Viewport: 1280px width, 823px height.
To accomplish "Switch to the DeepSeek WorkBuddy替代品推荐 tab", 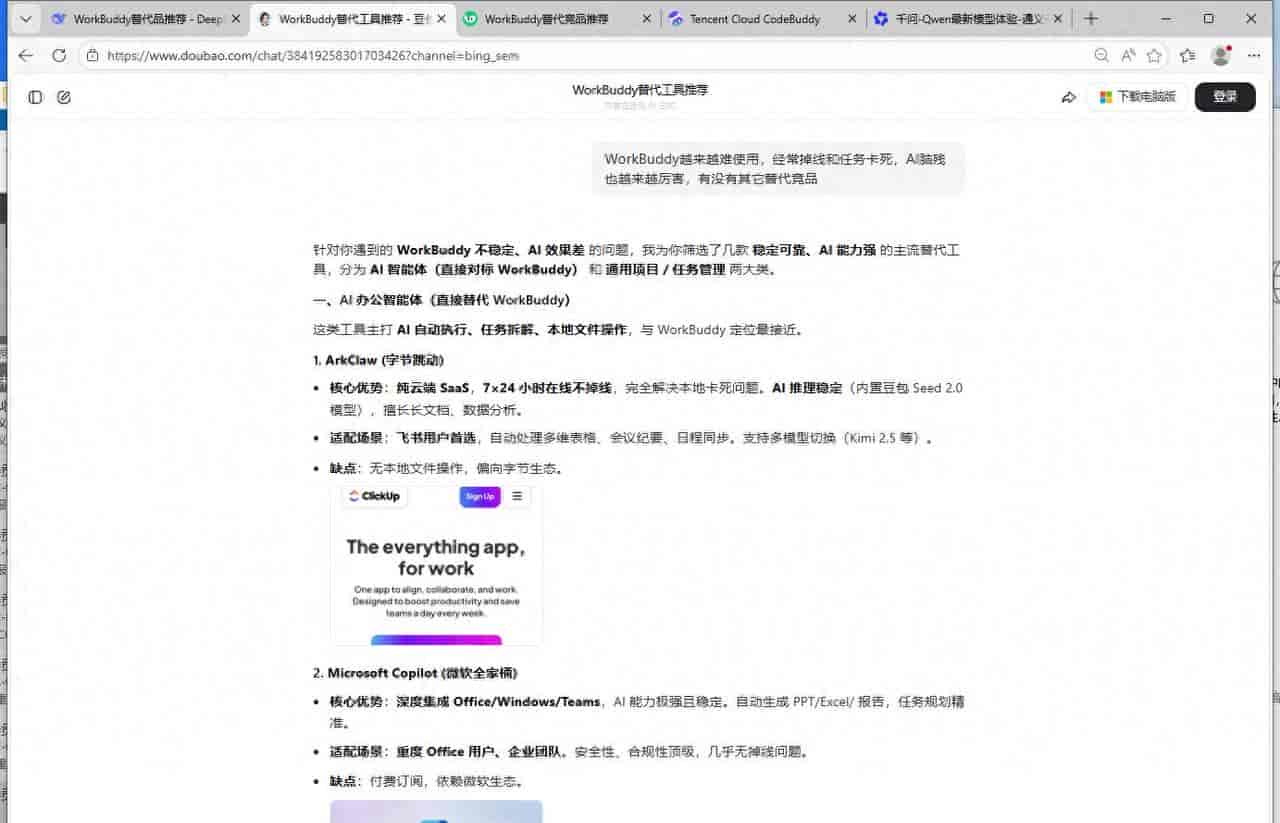I will click(x=146, y=19).
